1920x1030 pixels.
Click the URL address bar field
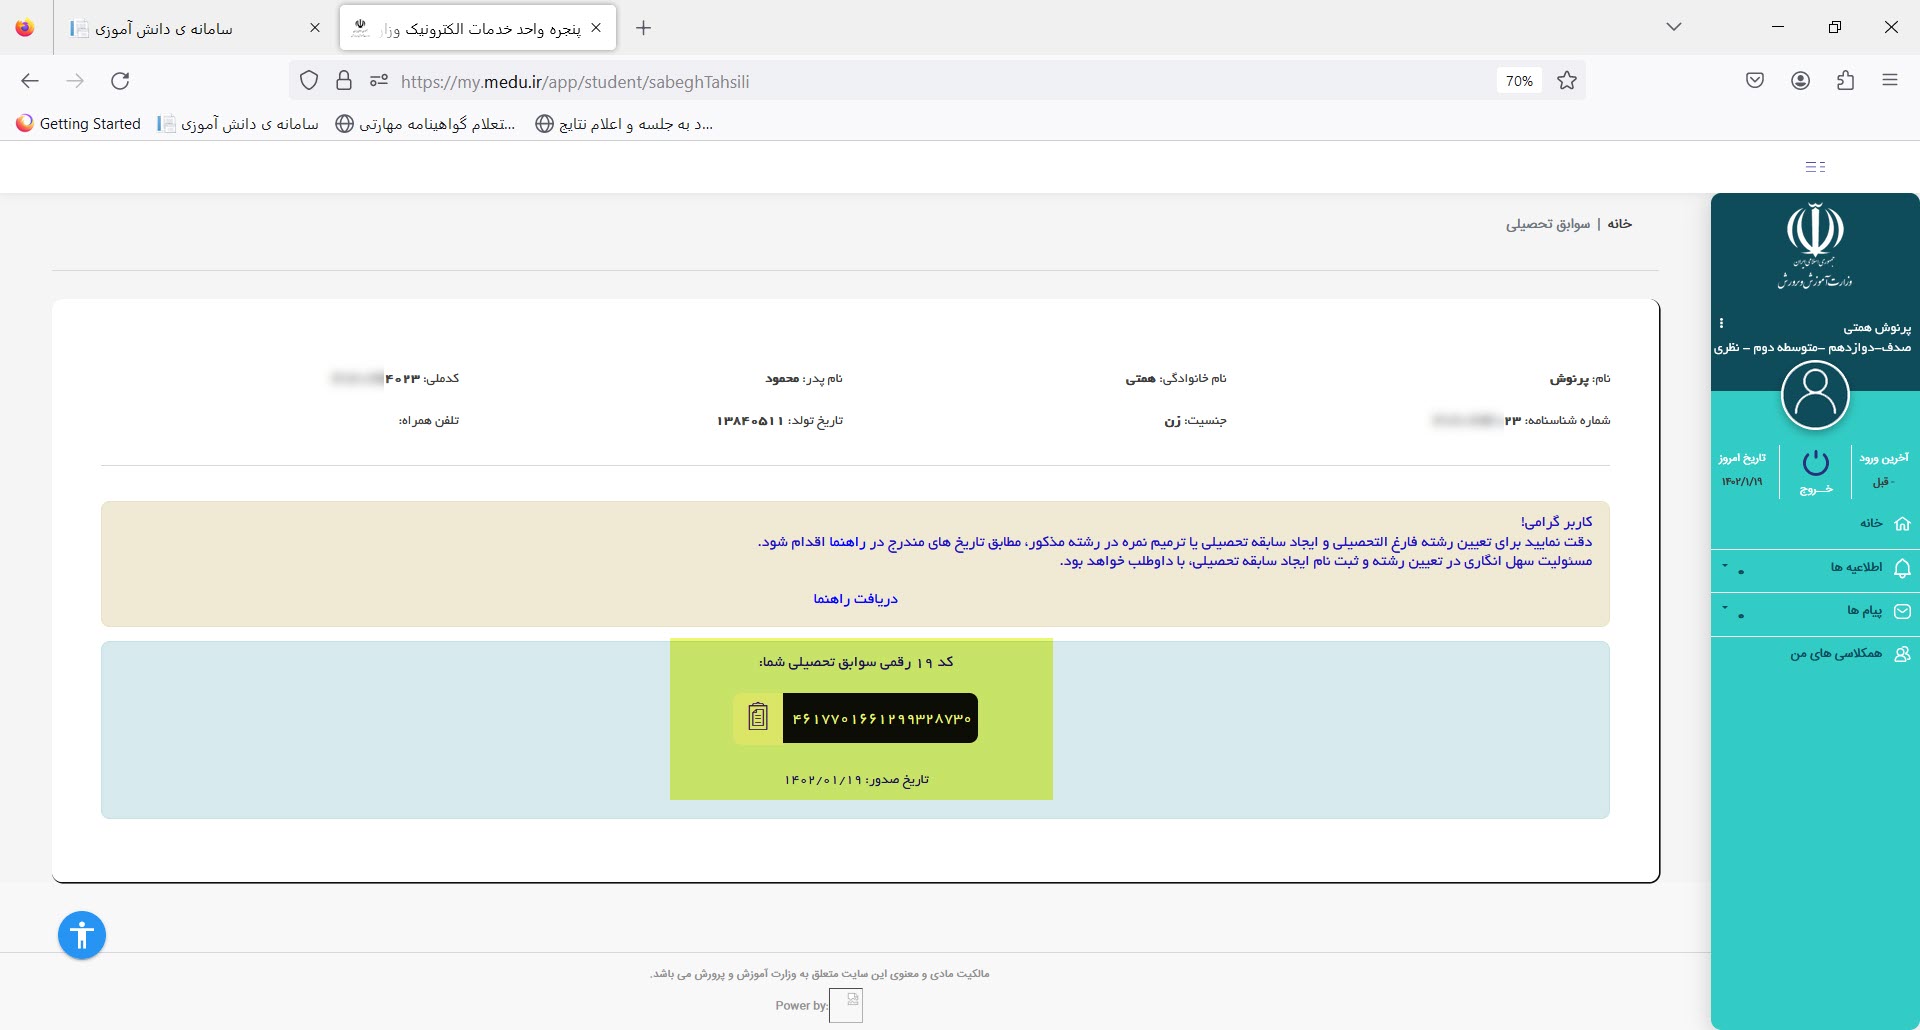900,82
